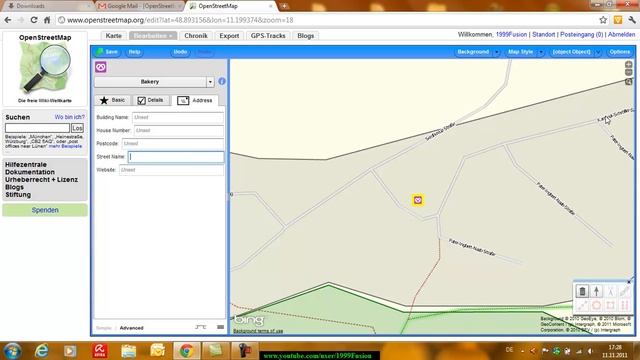The image size is (640, 360).
Task: Click the blue info icon beside Bakery
Action: (x=222, y=81)
